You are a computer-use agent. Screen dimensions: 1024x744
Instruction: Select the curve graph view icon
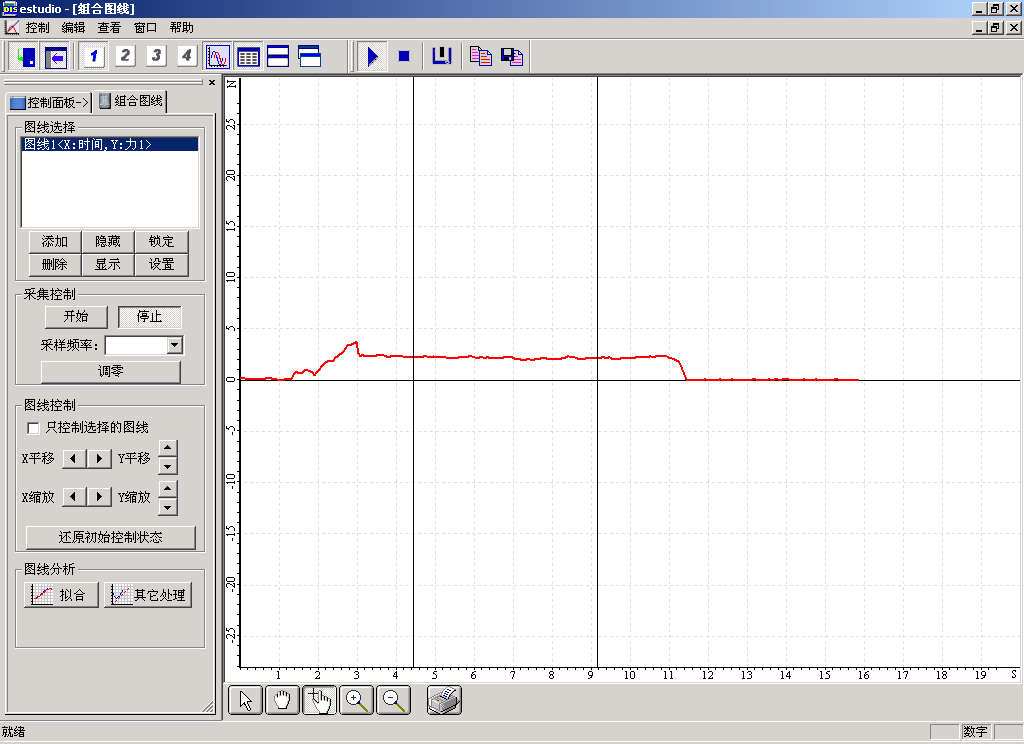click(x=217, y=56)
